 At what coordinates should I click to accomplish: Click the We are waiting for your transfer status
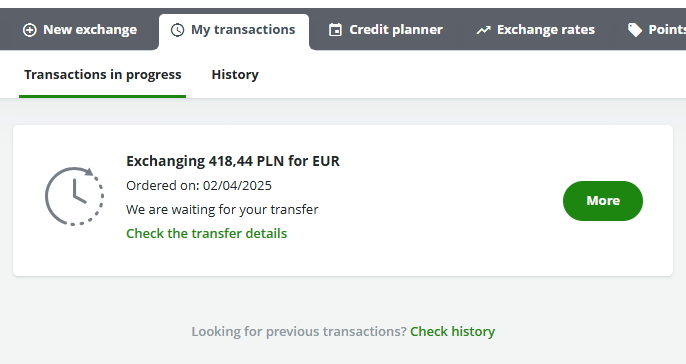pyautogui.click(x=222, y=210)
